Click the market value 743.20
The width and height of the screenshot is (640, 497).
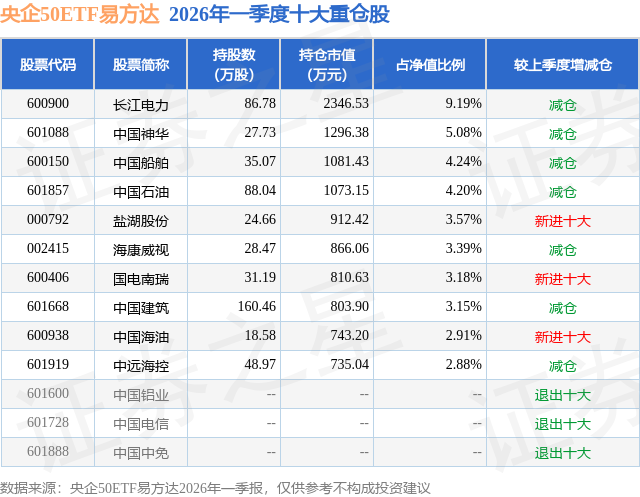(349, 335)
